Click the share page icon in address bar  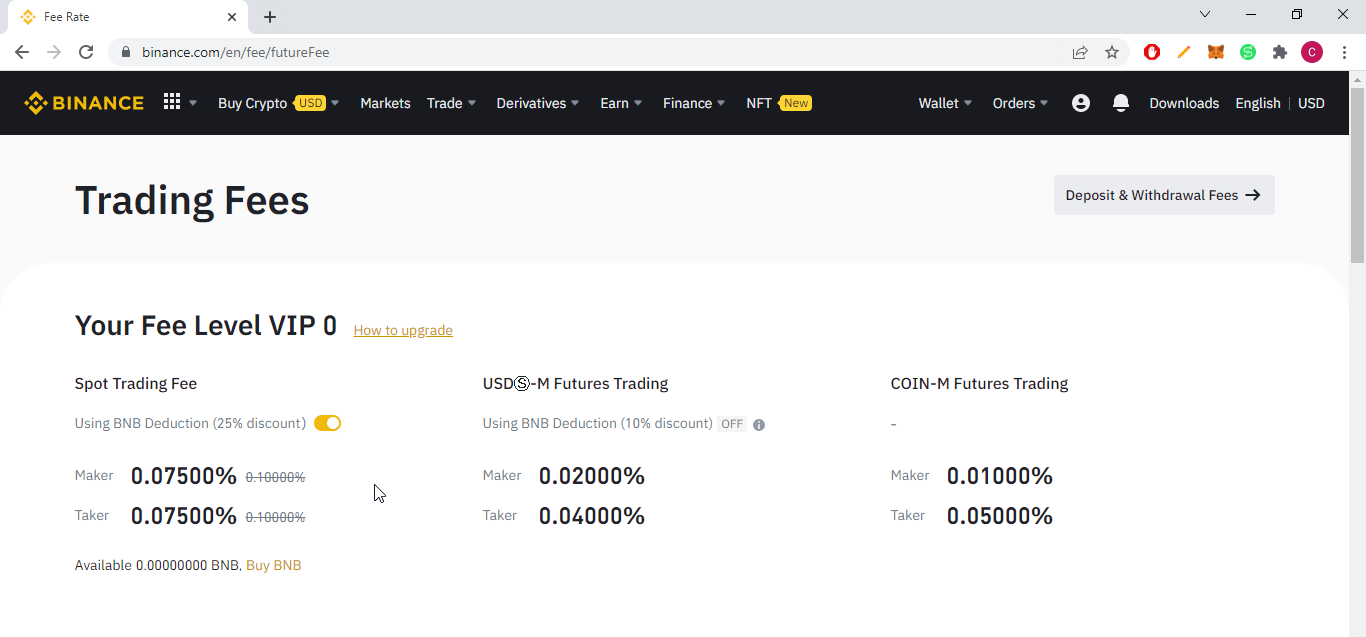click(1080, 52)
